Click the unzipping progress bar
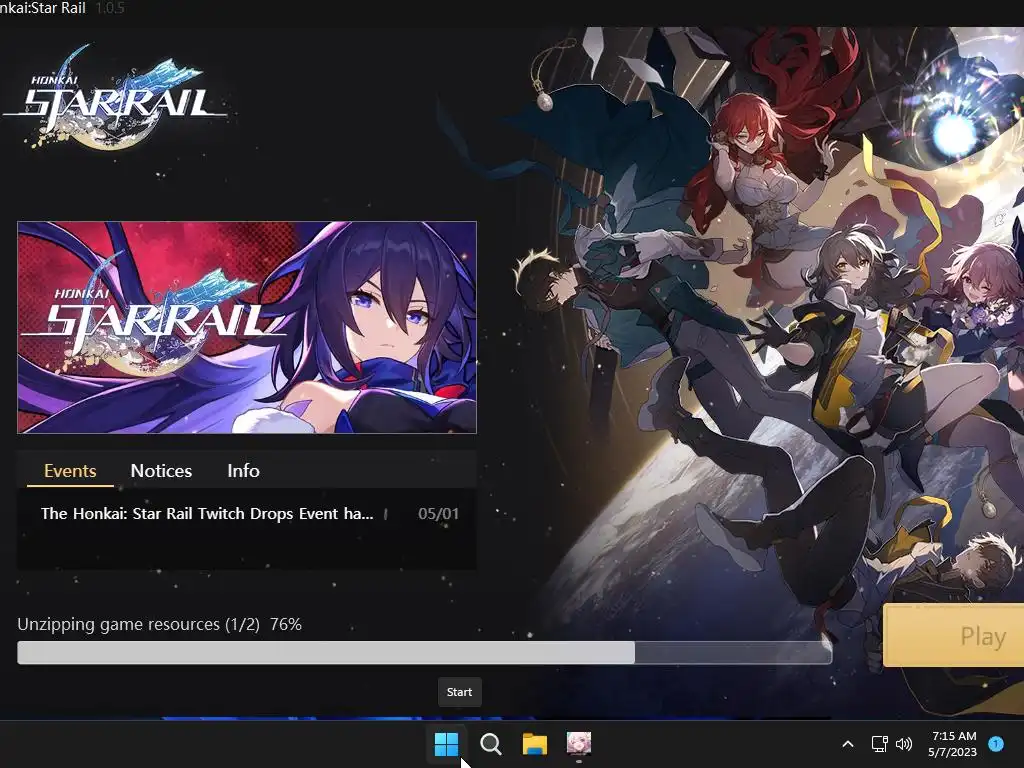Screen dimensions: 1024x768 pyautogui.click(x=424, y=652)
